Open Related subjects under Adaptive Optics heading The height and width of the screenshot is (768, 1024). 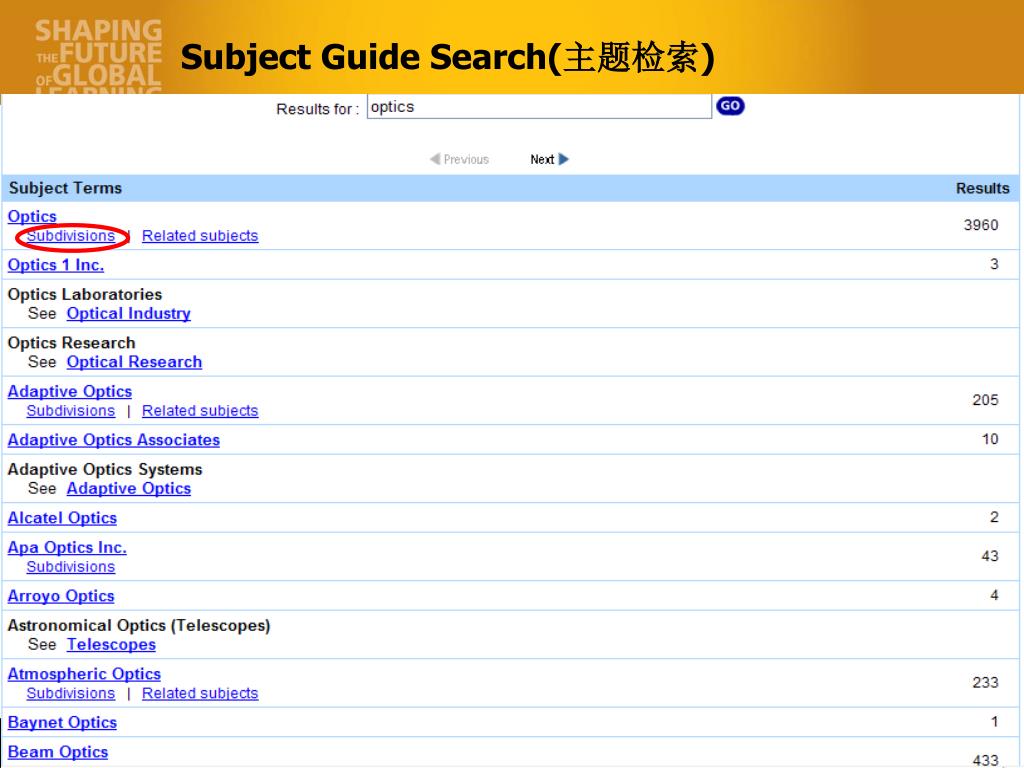(200, 411)
